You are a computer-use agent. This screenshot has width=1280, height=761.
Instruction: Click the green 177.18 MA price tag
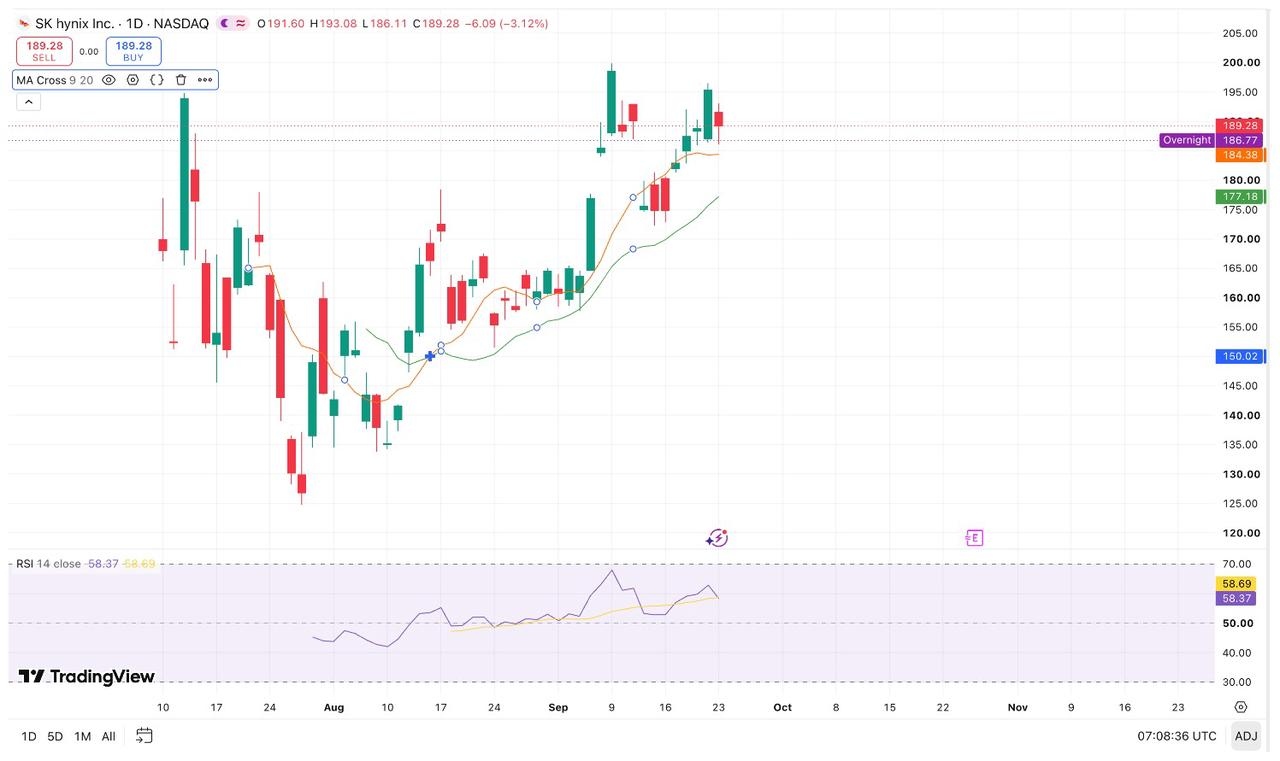1240,197
